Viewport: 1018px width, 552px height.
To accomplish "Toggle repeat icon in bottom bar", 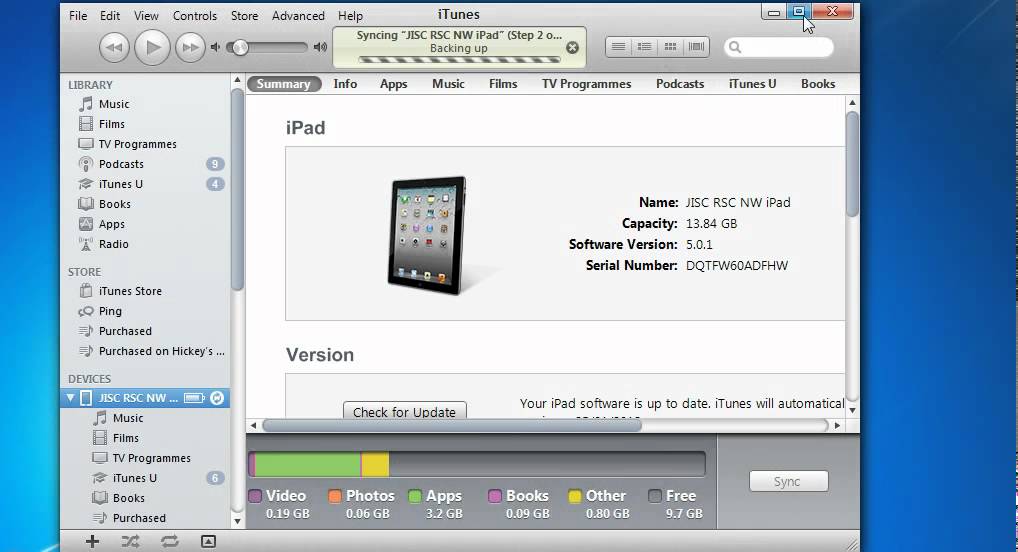I will pyautogui.click(x=169, y=541).
